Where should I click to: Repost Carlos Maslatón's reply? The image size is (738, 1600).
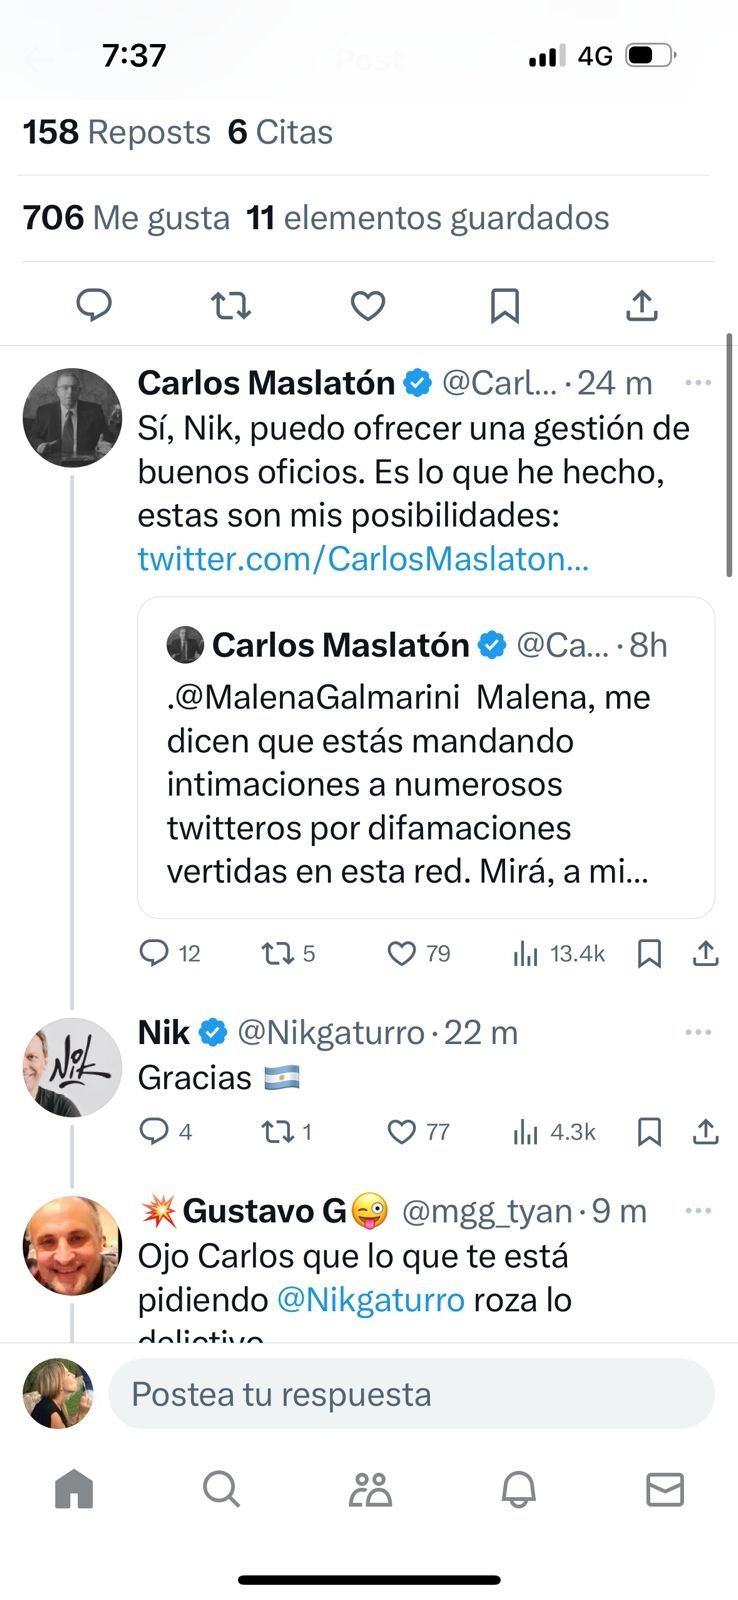[x=276, y=954]
